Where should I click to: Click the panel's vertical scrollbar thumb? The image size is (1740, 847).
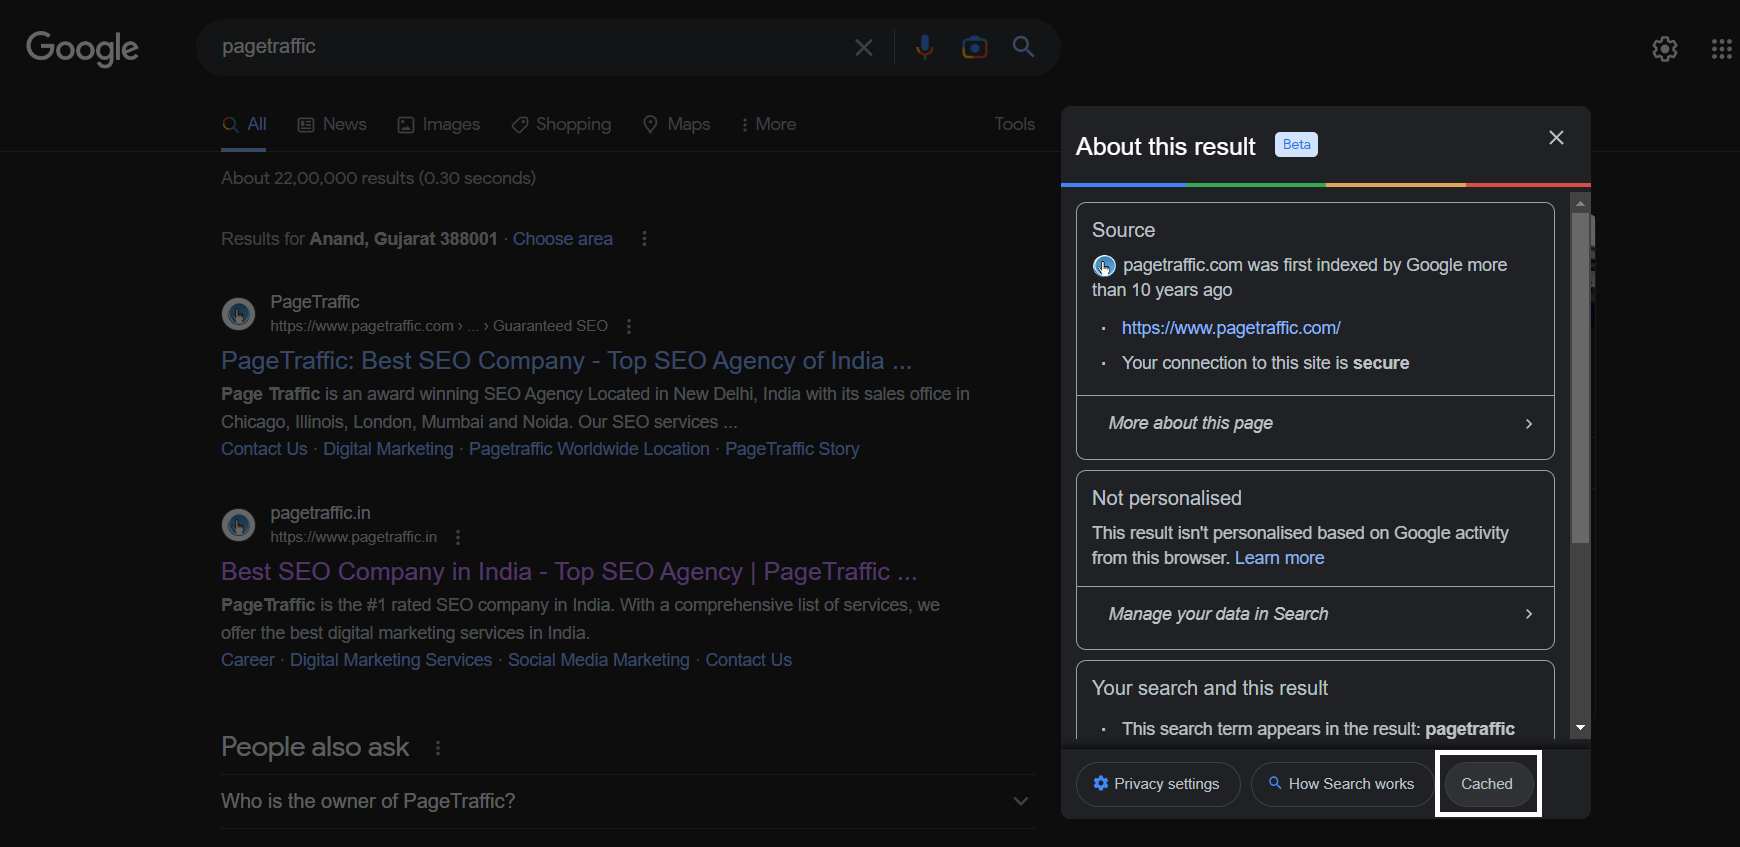(x=1580, y=378)
